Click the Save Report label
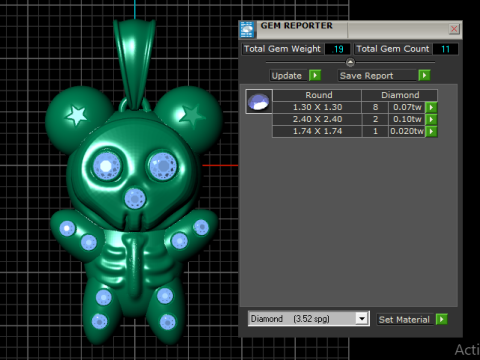 [377, 76]
